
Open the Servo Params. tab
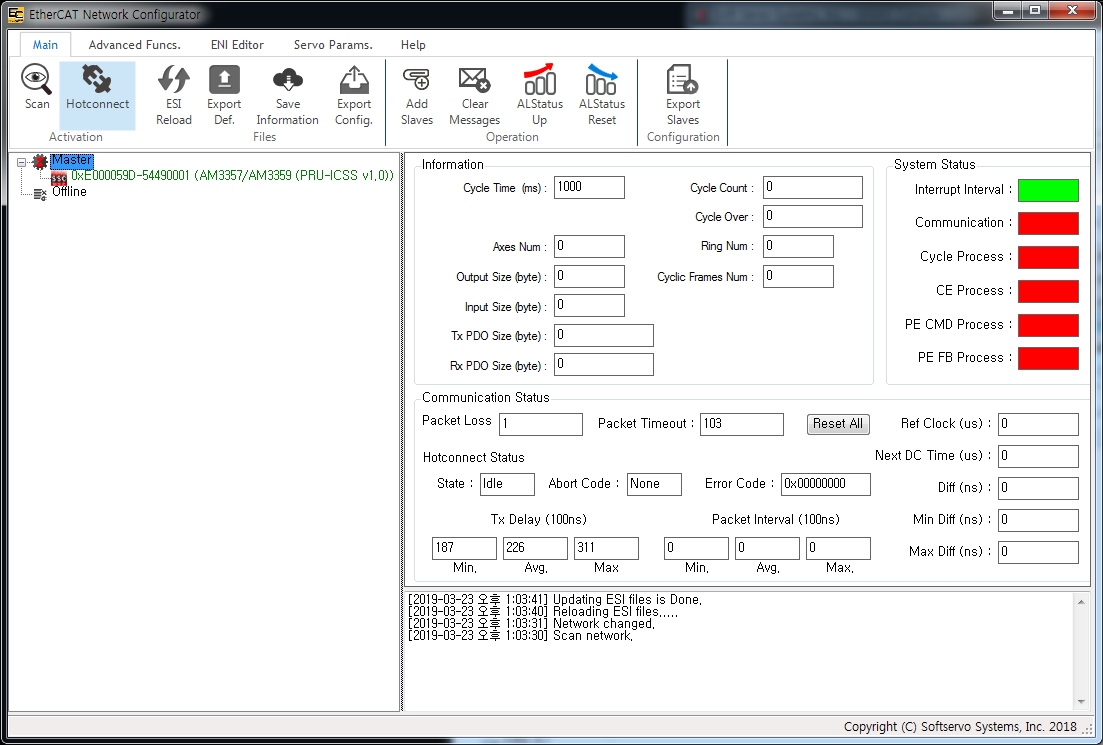click(333, 45)
